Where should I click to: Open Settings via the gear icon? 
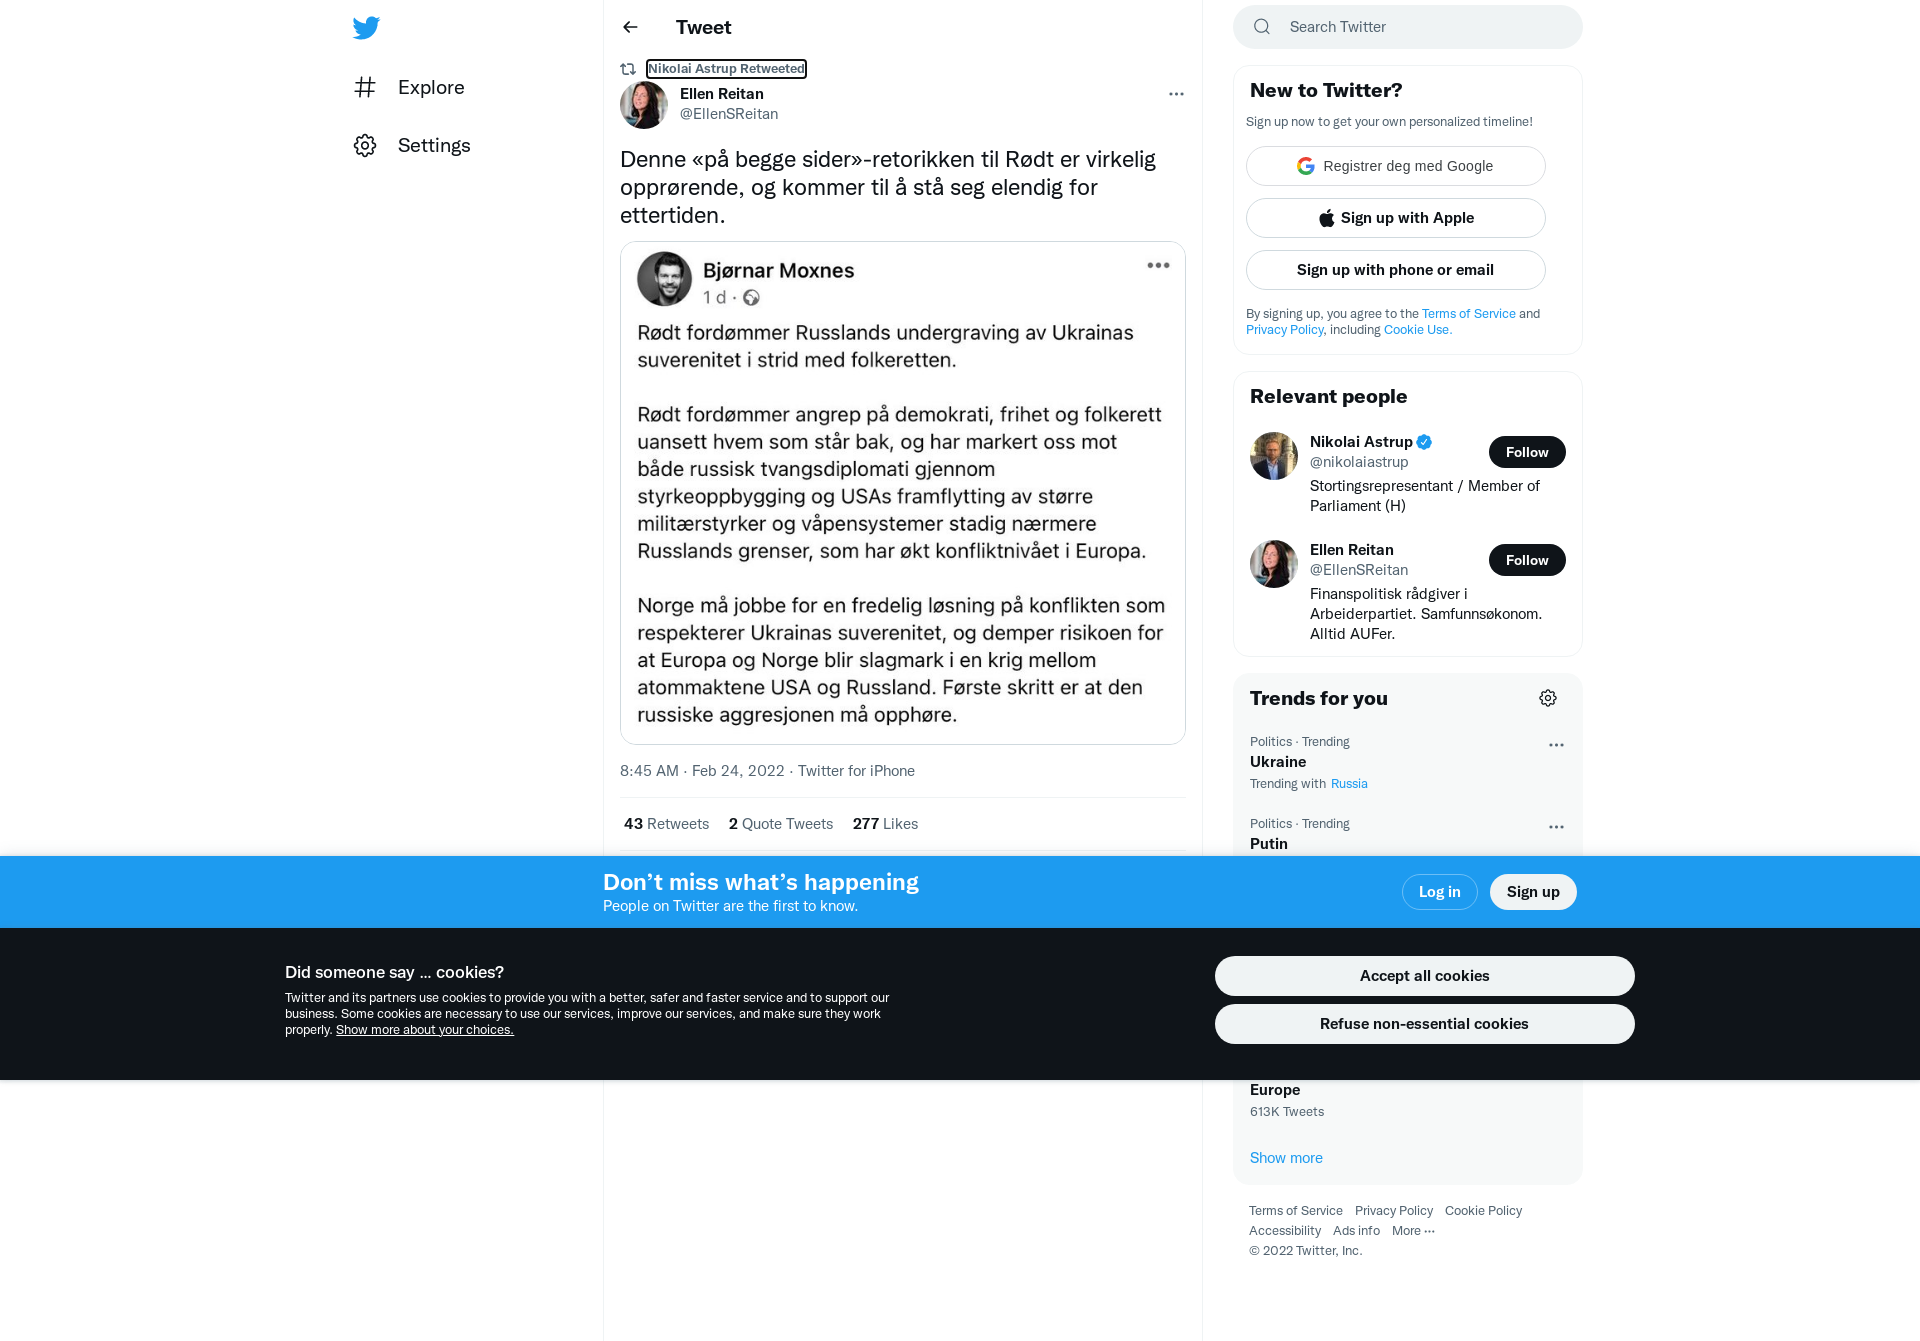365,145
